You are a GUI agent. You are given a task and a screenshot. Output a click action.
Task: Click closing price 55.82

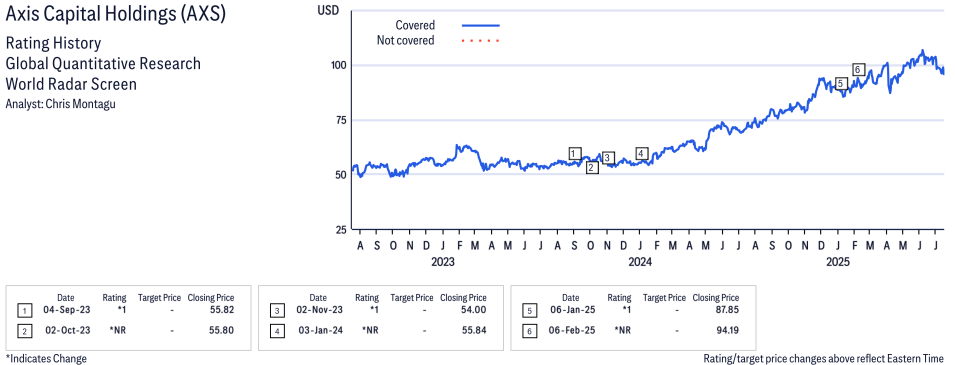222,310
